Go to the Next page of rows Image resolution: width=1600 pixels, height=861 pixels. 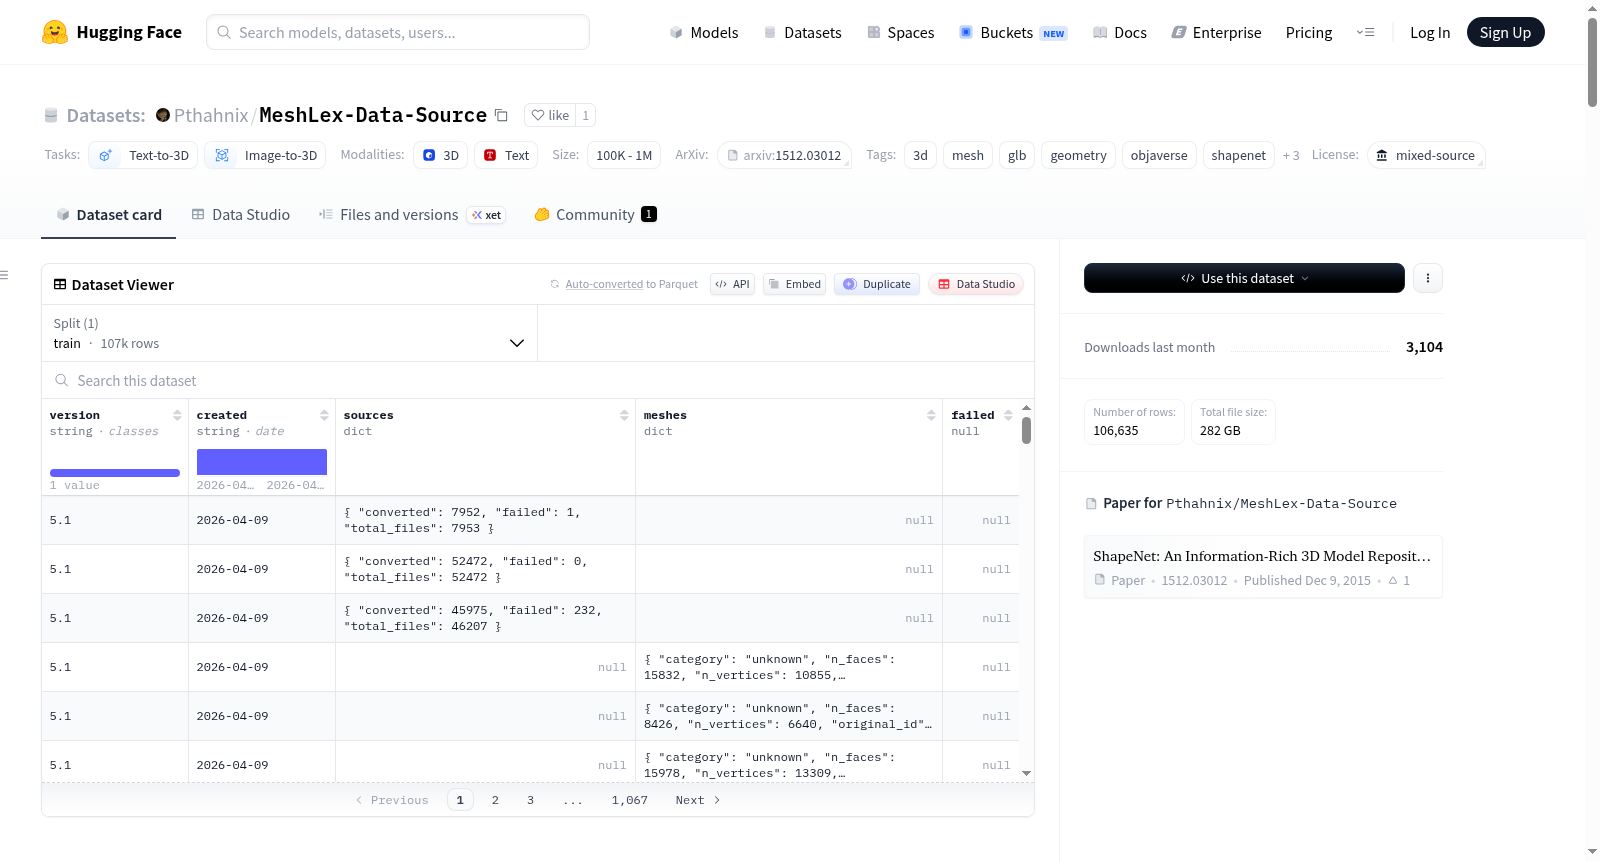pos(698,800)
